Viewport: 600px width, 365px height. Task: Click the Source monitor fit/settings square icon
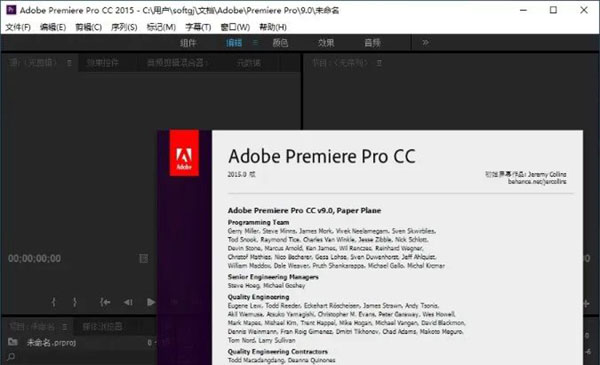pyautogui.click(x=143, y=259)
